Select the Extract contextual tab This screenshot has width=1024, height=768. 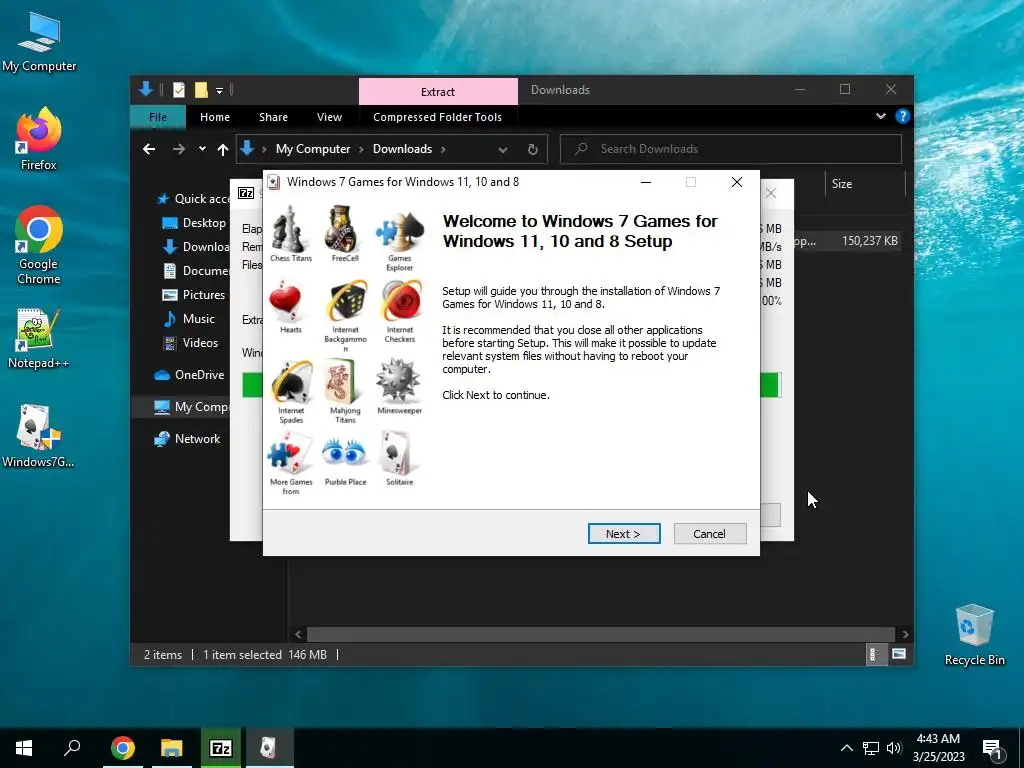tap(438, 91)
